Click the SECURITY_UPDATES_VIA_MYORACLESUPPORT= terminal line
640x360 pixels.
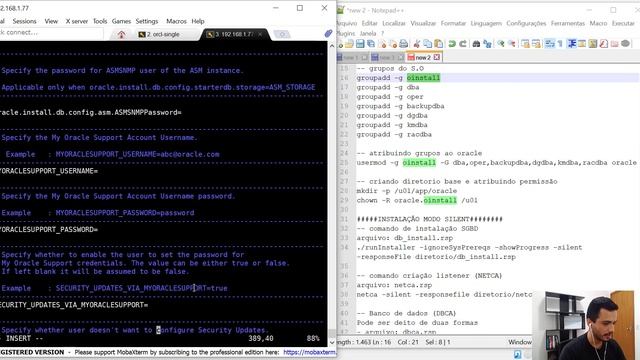click(74, 305)
